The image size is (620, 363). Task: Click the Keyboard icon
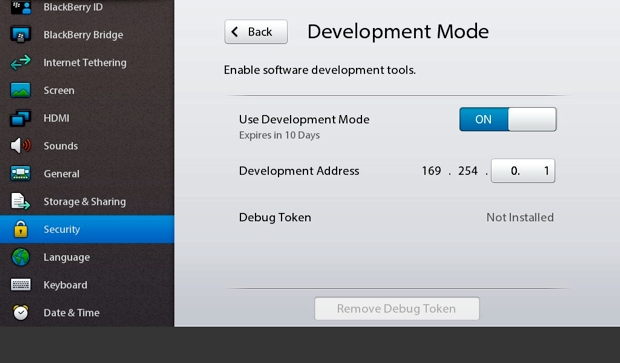tap(21, 285)
